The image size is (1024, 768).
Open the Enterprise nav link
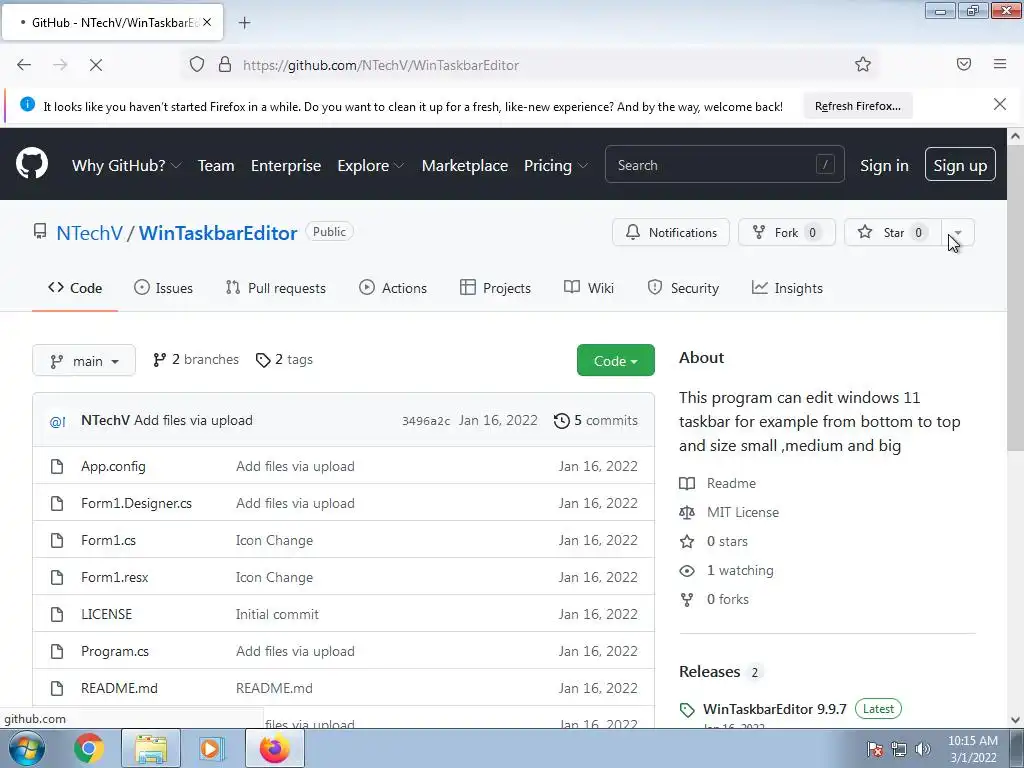[x=285, y=165]
